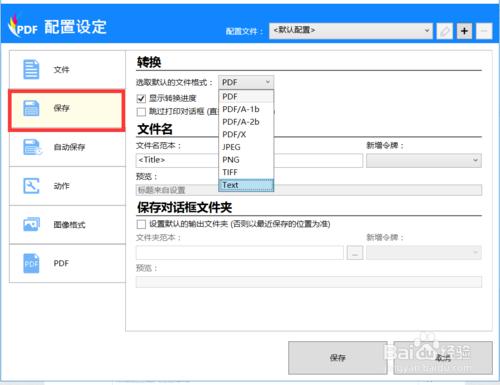The width and height of the screenshot is (500, 385).
Task: Click the 取消 cancel button
Action: click(x=443, y=358)
